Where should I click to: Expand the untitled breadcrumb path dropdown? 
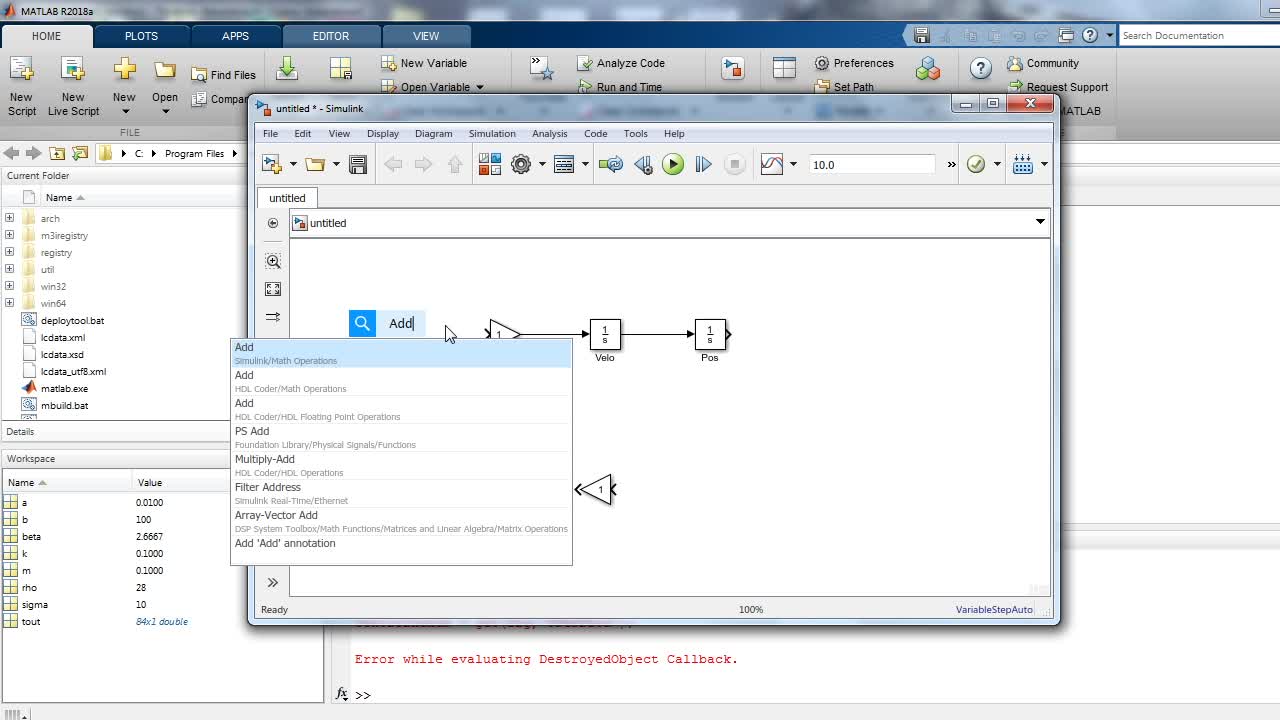click(x=1040, y=222)
